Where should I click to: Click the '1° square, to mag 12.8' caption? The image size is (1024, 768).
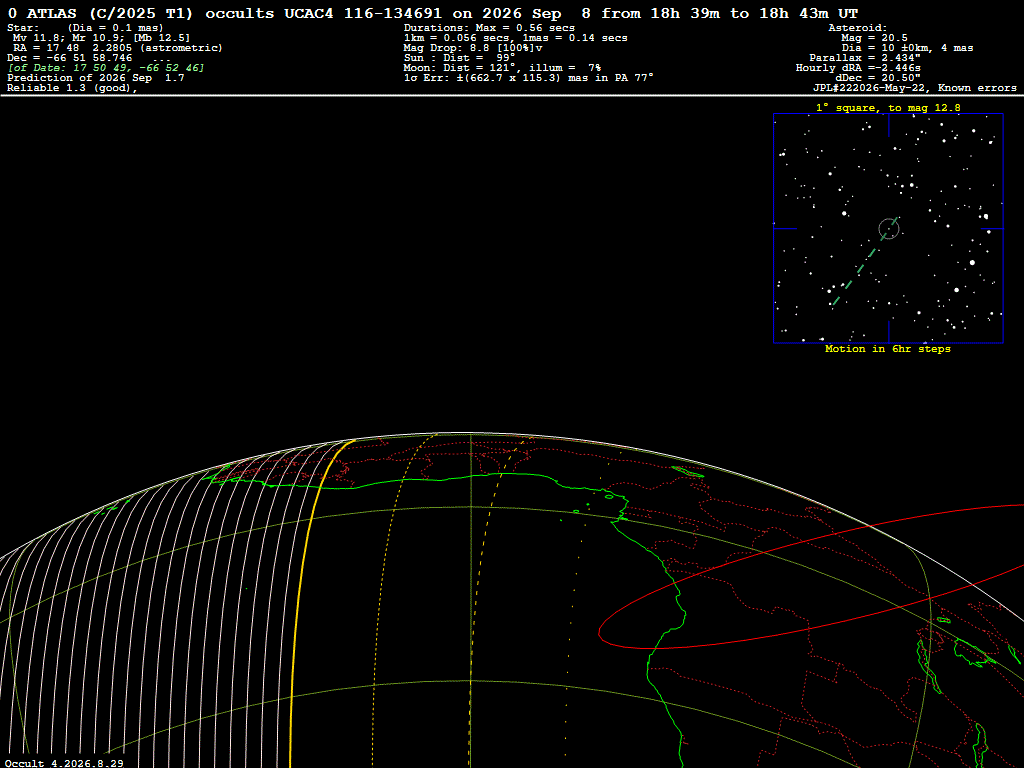[x=888, y=108]
